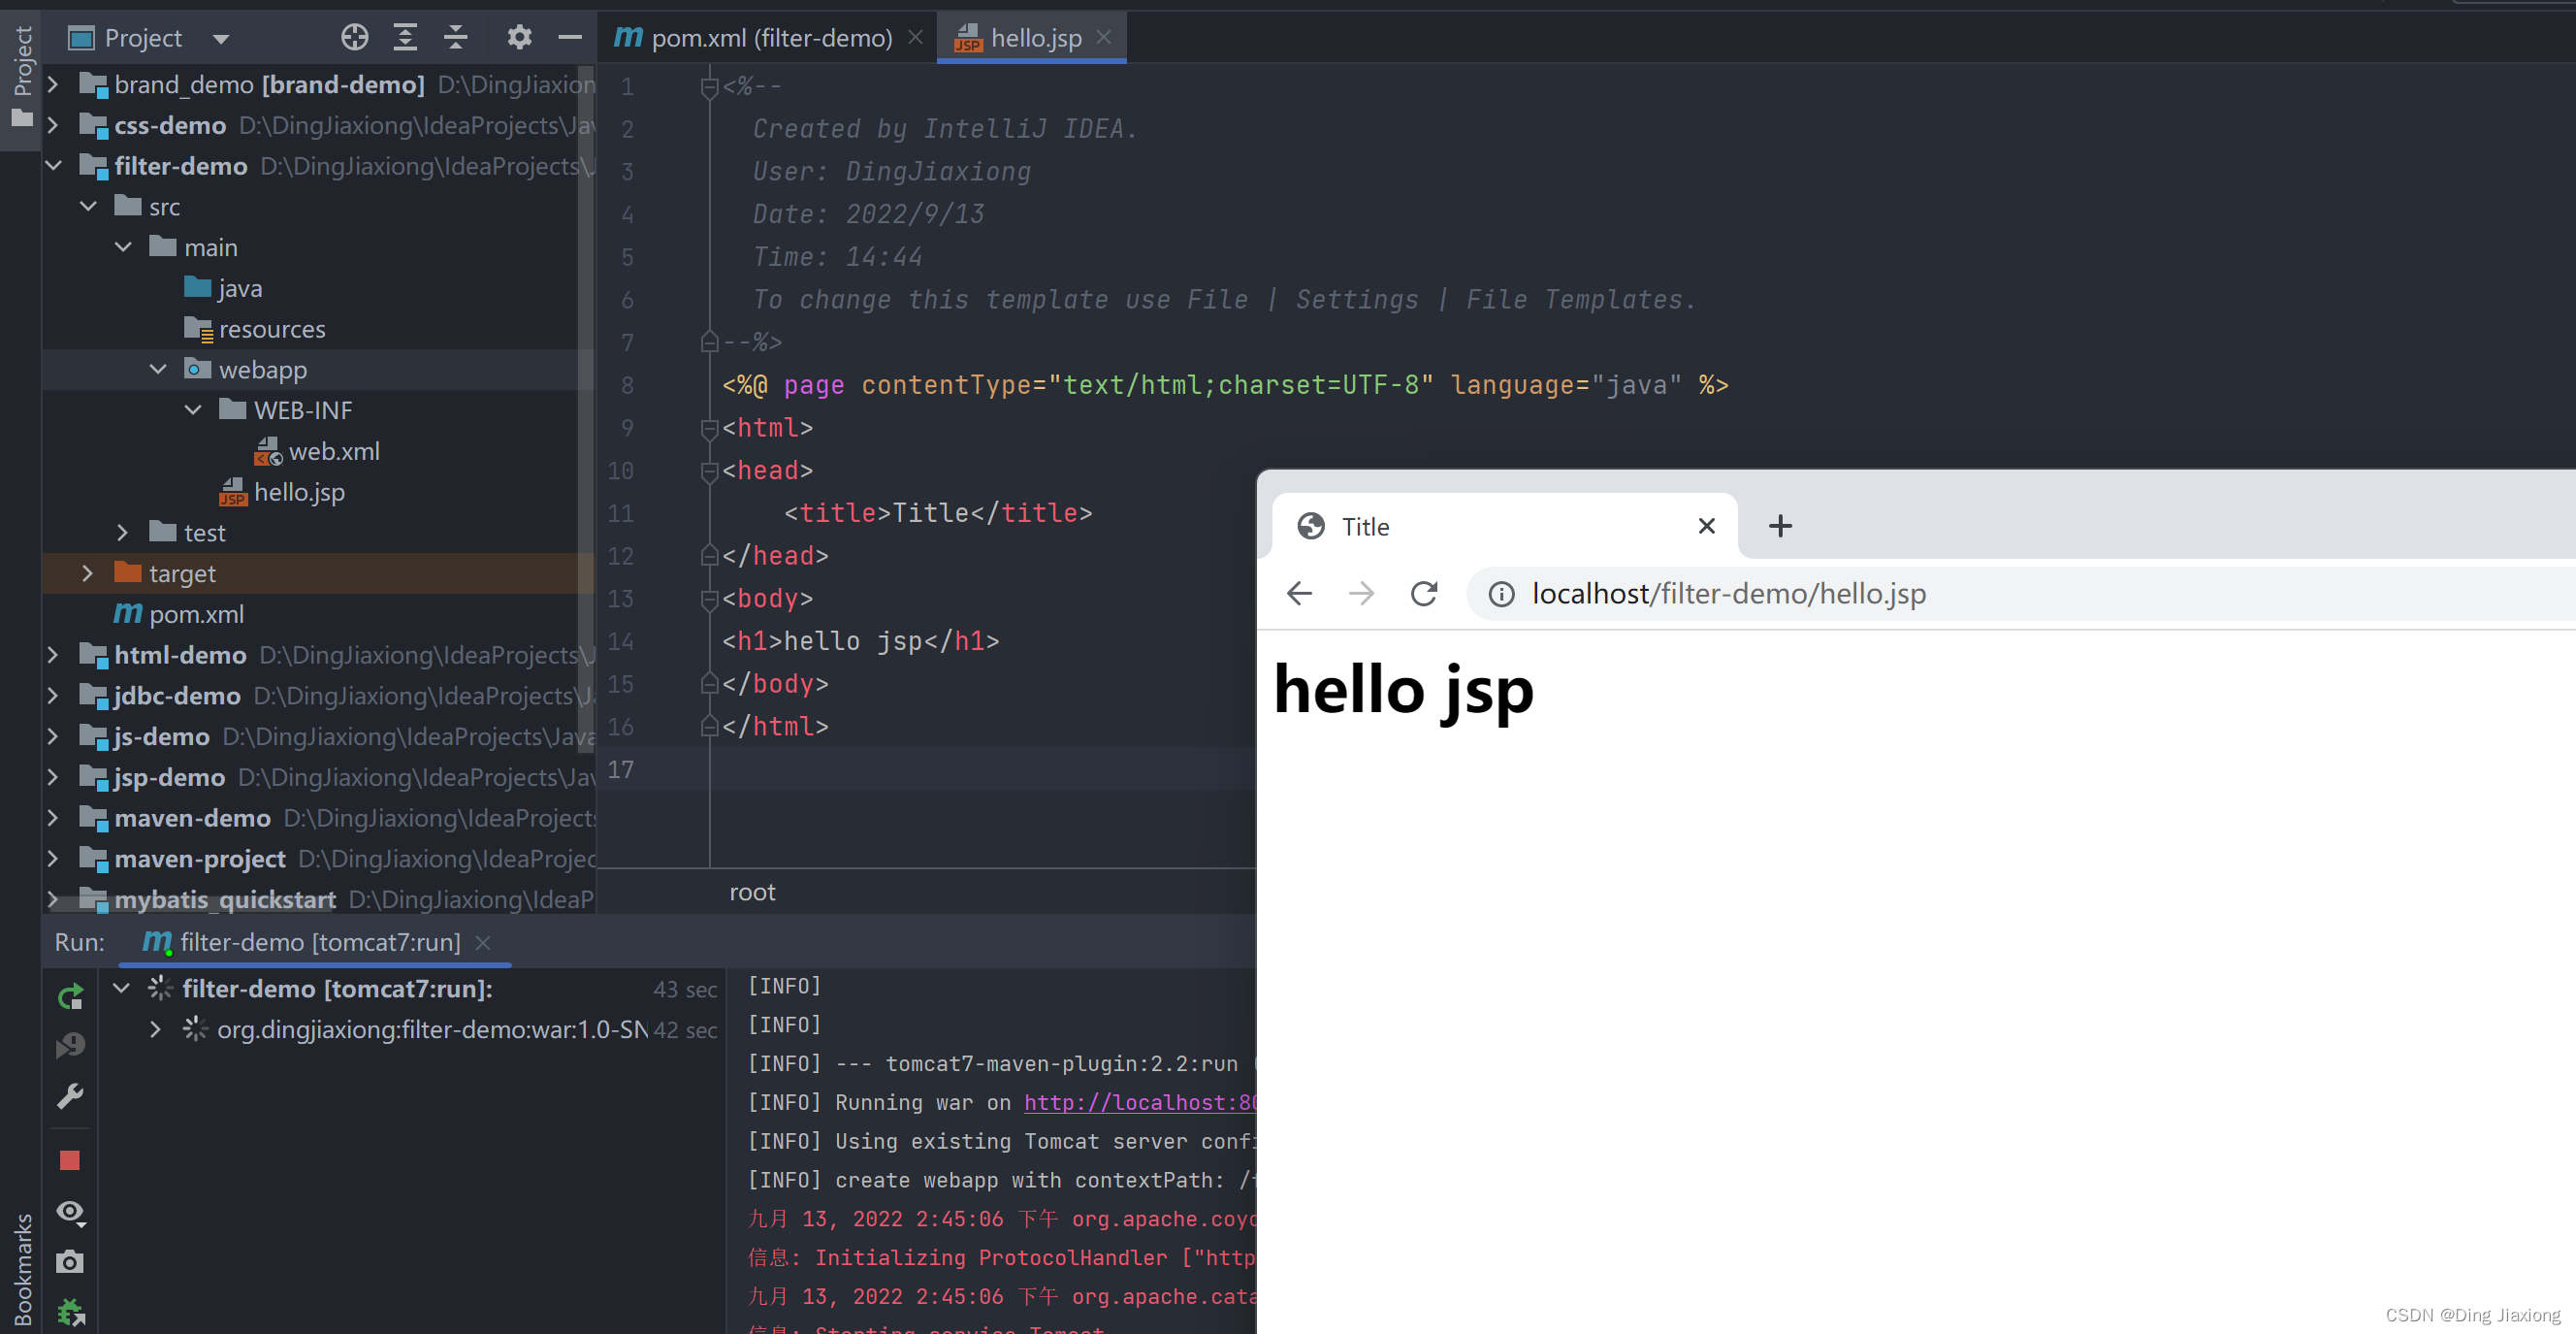The height and width of the screenshot is (1334, 2576).
Task: Open Project panel settings gear
Action: click(x=519, y=38)
